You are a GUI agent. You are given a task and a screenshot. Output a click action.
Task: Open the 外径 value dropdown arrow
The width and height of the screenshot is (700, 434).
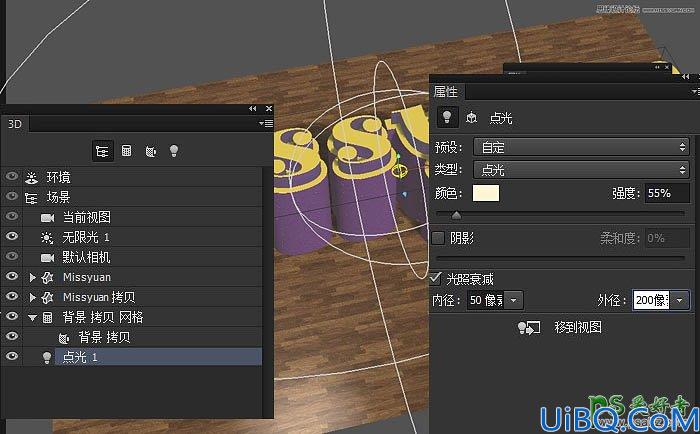click(x=679, y=300)
